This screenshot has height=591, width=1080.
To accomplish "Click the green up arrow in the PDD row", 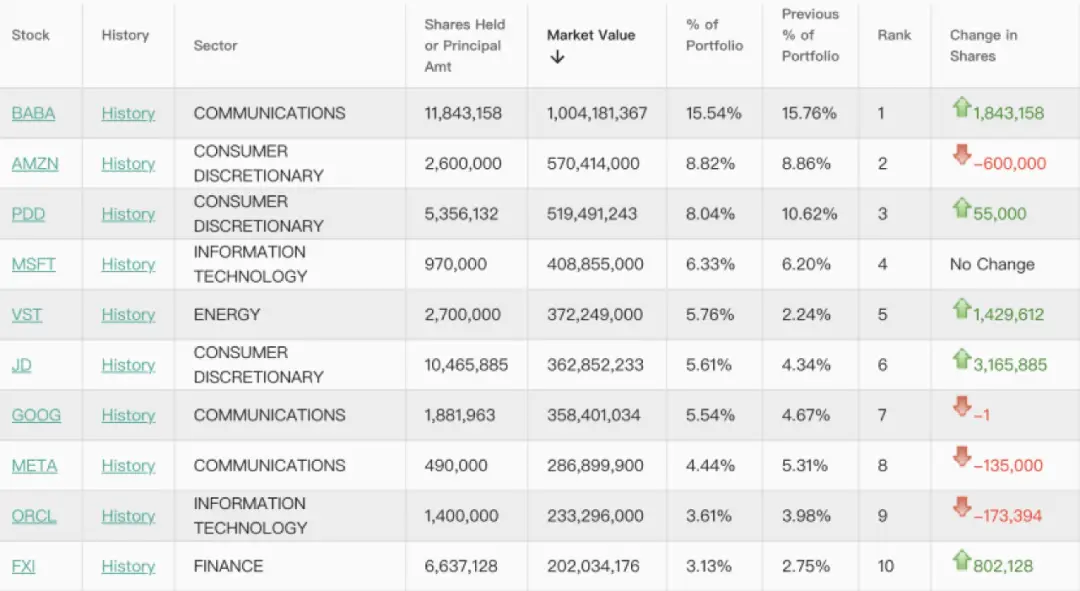I will 961,207.
